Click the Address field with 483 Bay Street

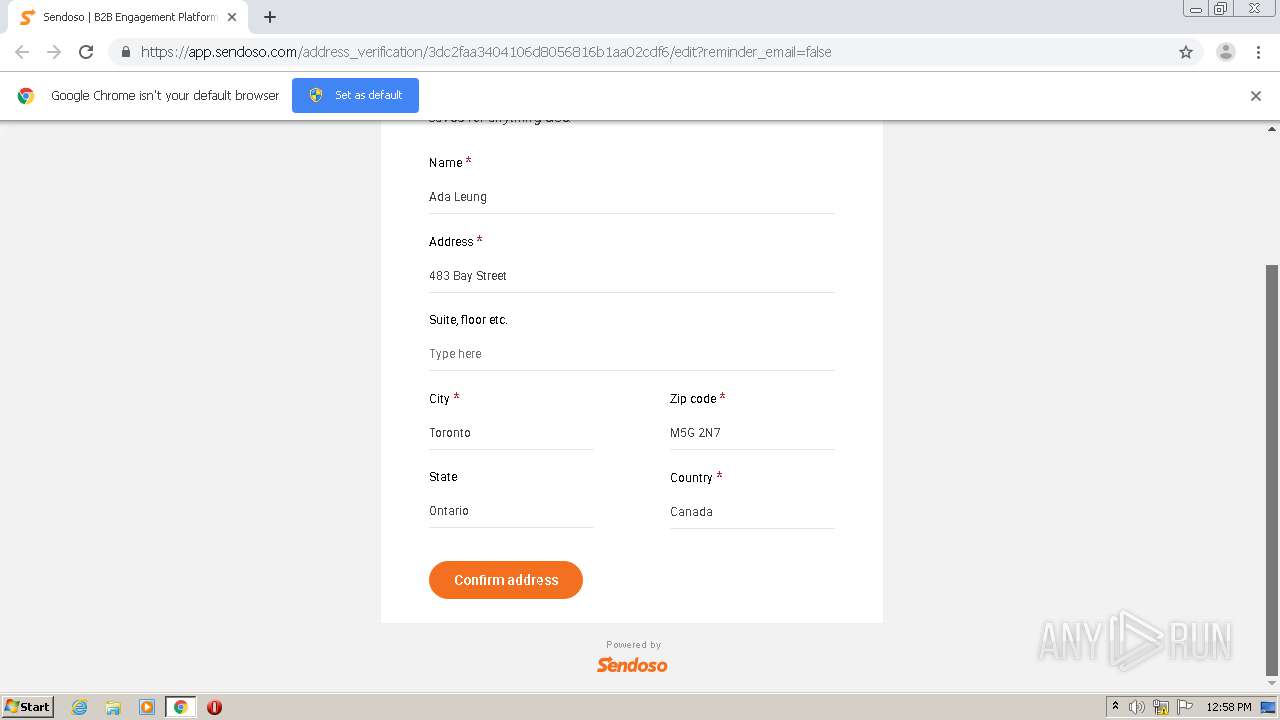(x=631, y=276)
